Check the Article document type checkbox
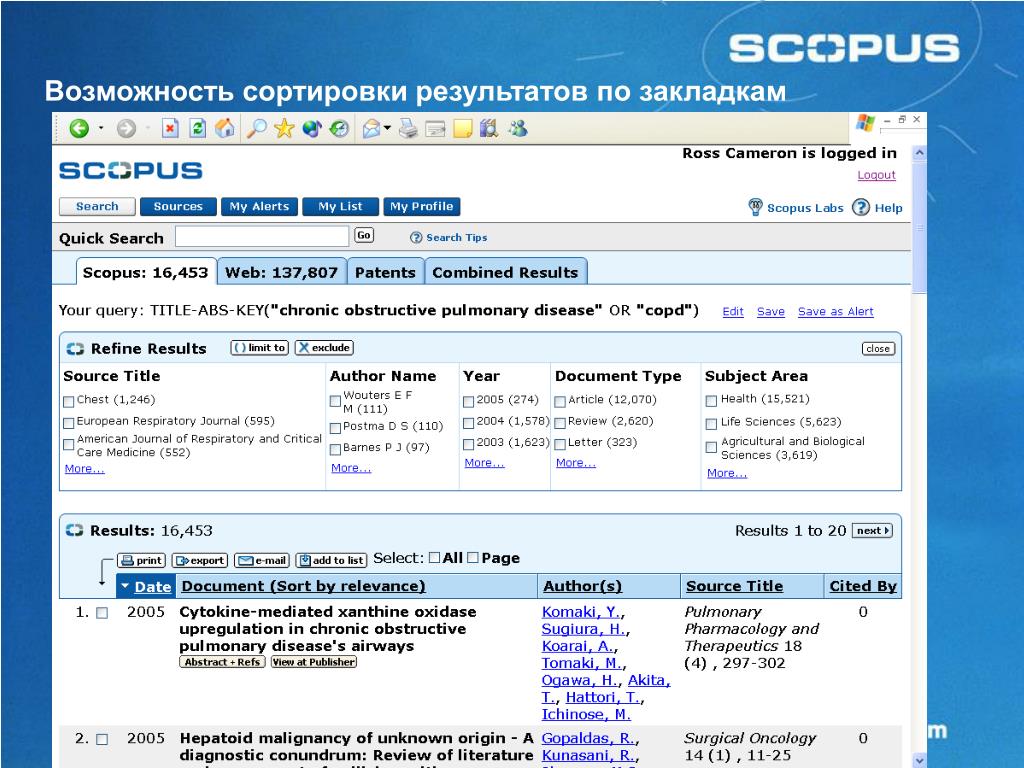 tap(560, 401)
